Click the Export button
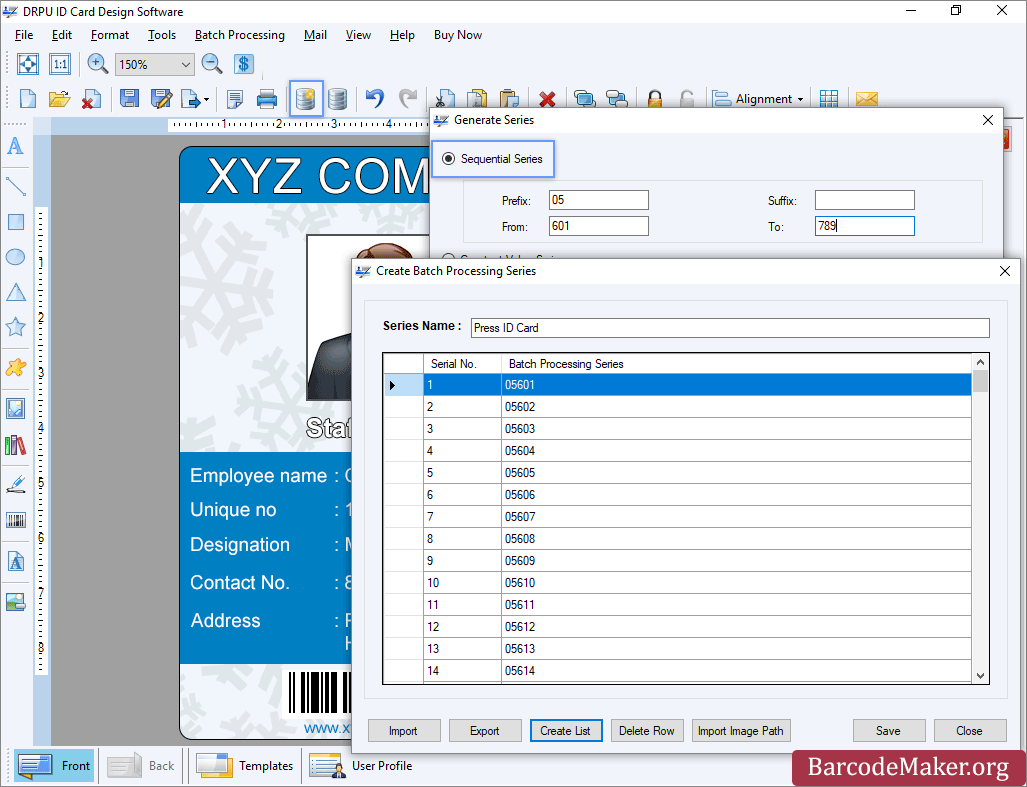 coord(485,731)
